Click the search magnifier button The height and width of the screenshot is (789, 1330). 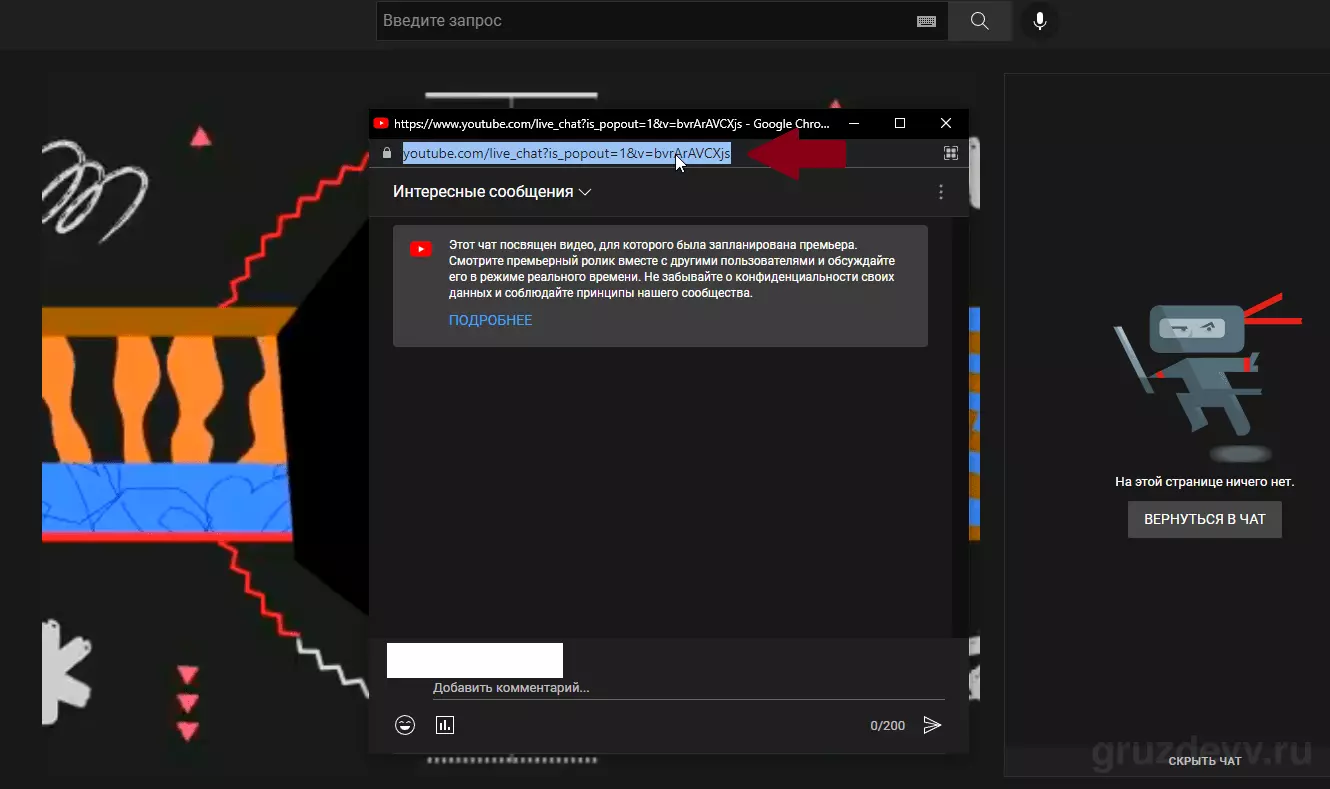click(979, 21)
